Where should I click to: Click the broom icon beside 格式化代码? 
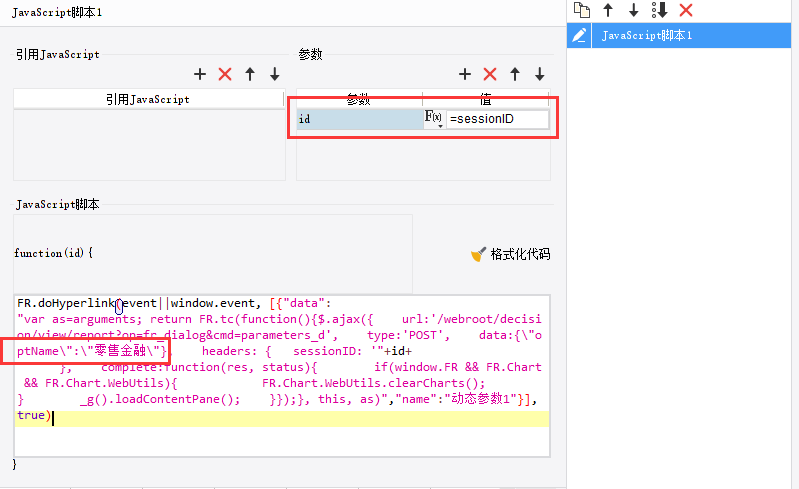point(478,254)
